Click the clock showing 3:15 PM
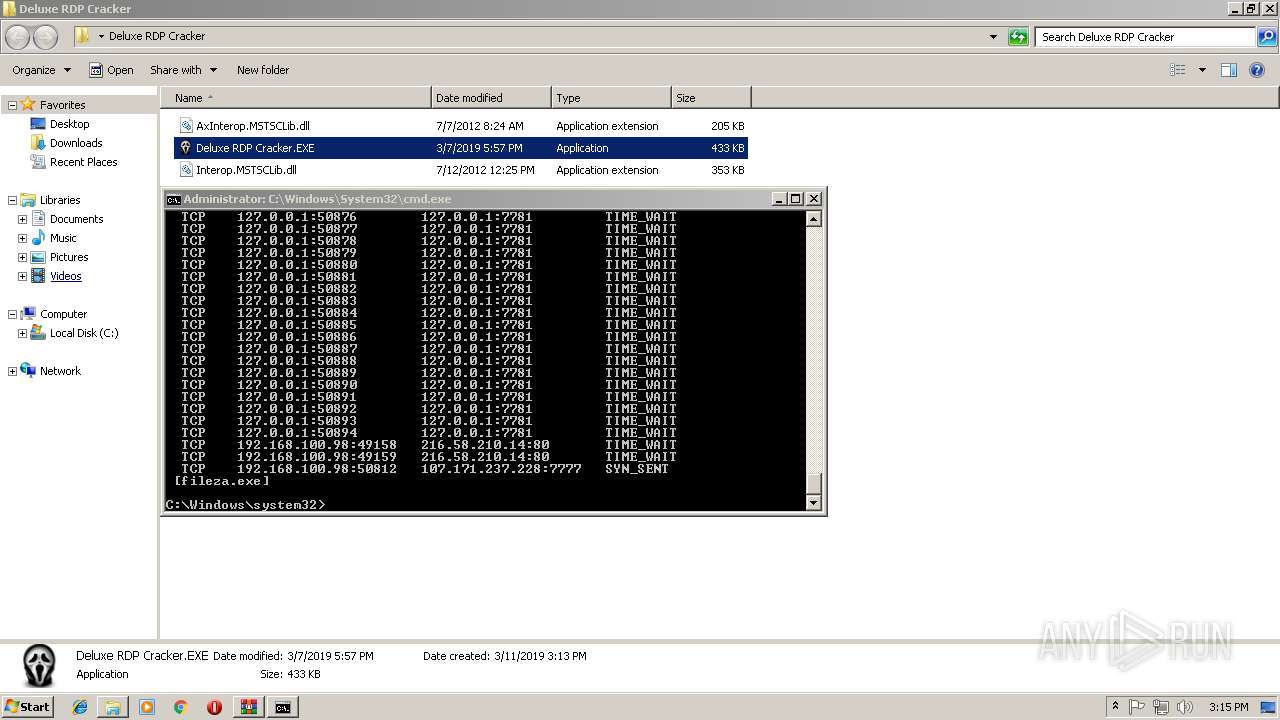 point(1228,707)
